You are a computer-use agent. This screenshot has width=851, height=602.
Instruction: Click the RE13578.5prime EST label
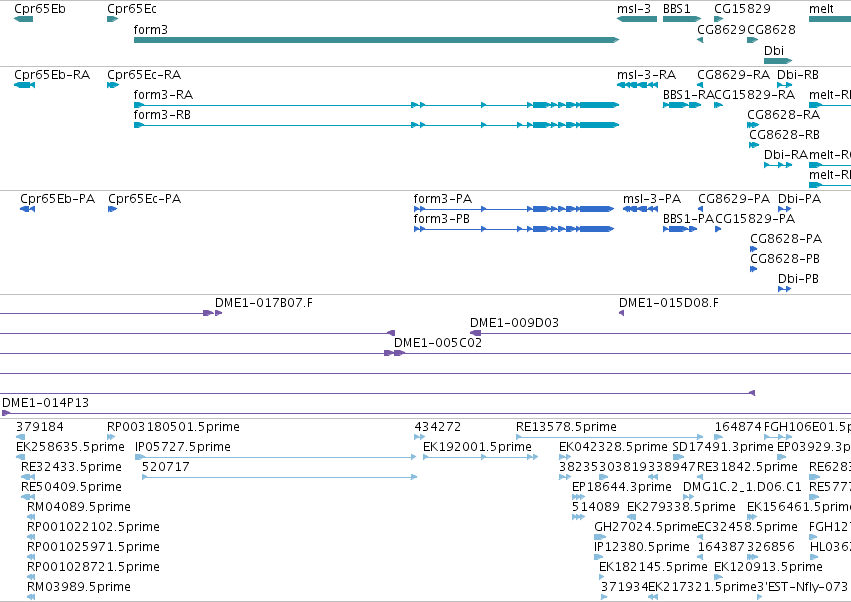(566, 427)
